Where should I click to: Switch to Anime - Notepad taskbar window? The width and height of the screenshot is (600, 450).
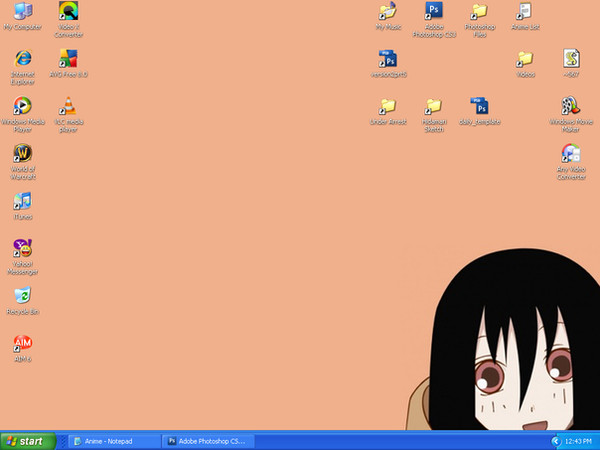point(112,440)
